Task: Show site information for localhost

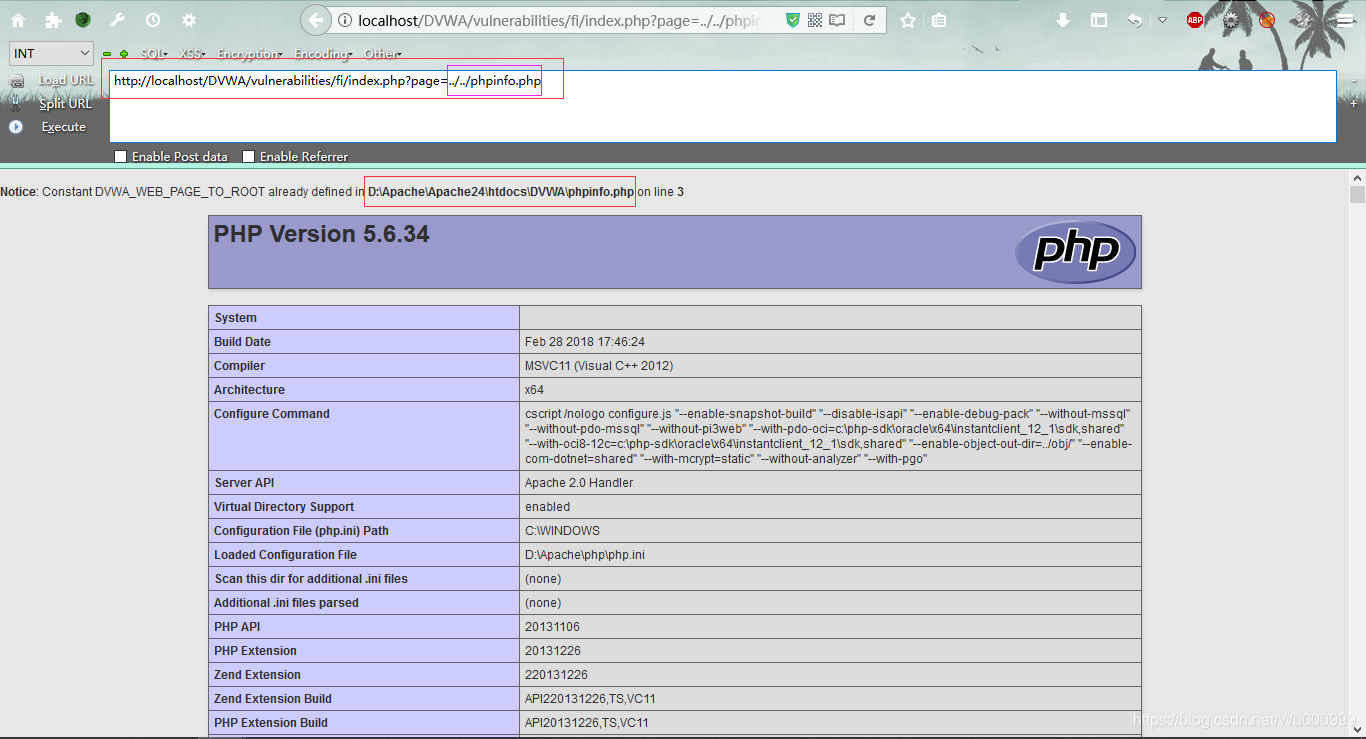Action: tap(344, 20)
